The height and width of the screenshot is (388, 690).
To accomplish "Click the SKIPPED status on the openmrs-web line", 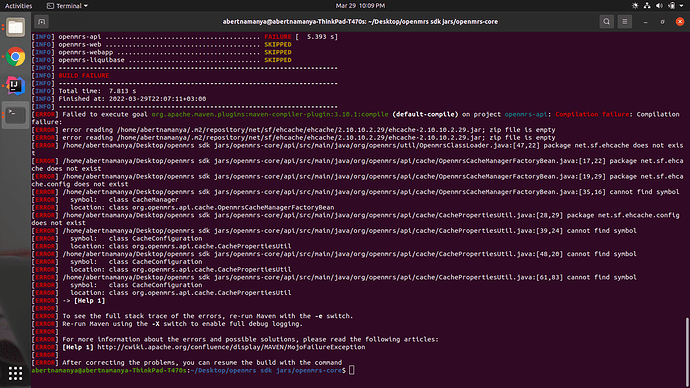I will (278, 44).
